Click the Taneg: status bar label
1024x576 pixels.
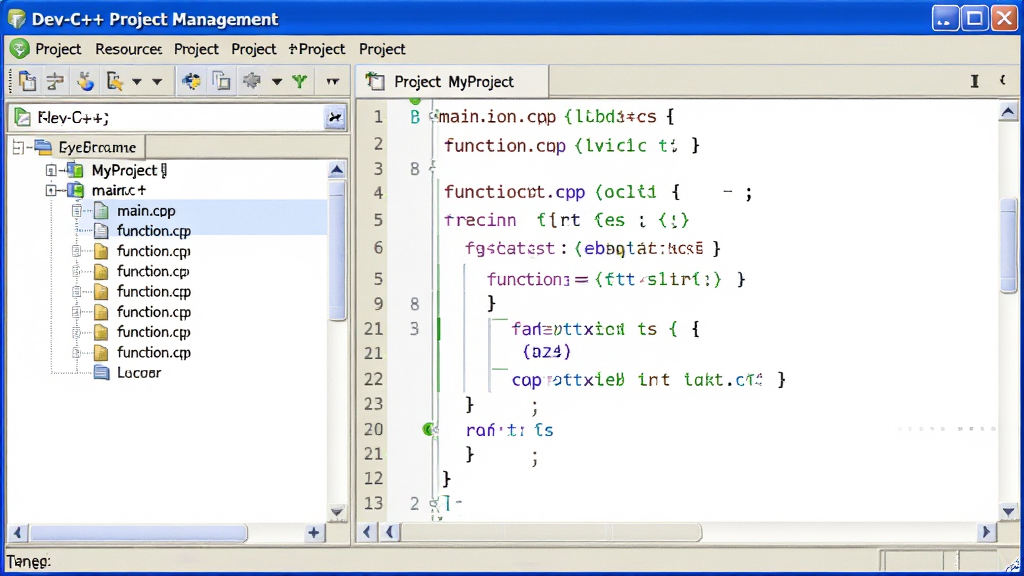click(x=28, y=561)
